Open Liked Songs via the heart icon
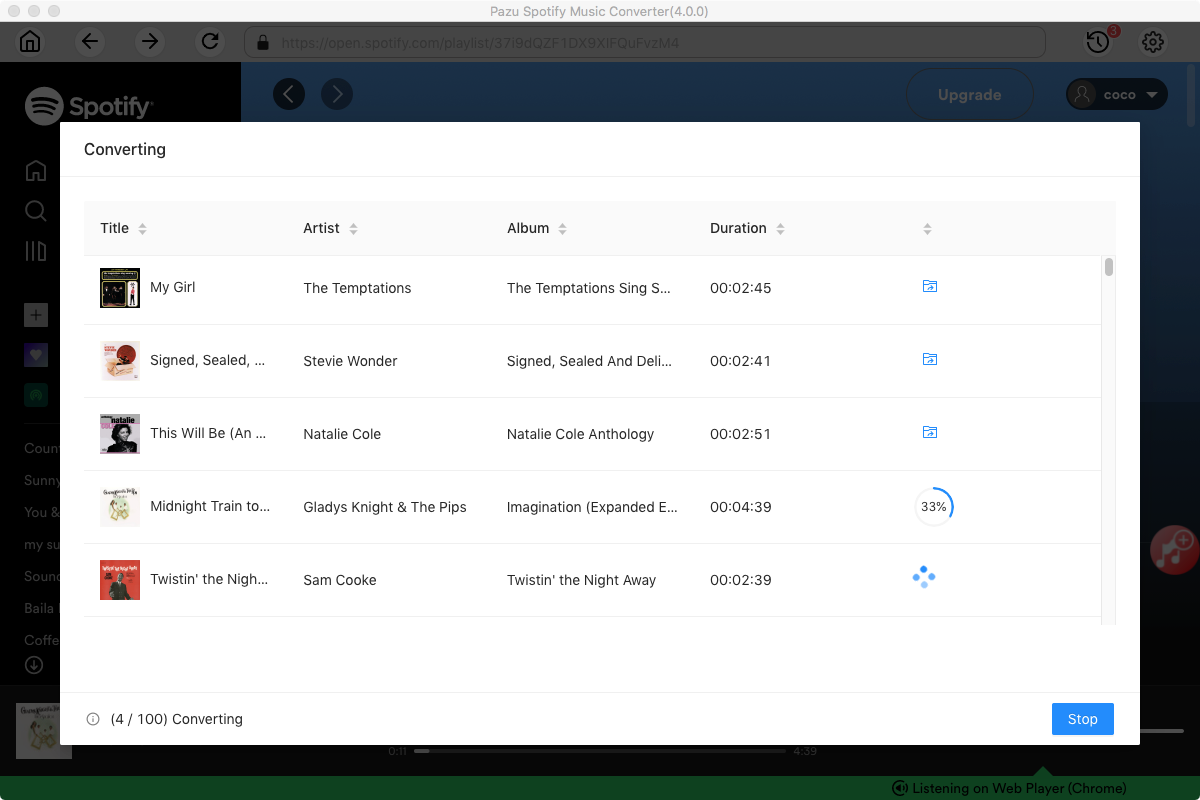 click(35, 354)
